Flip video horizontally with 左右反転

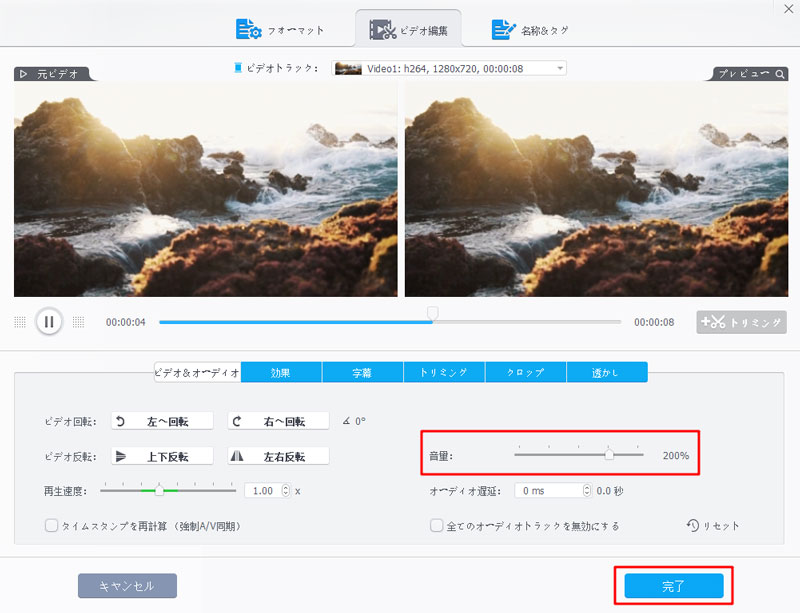(x=278, y=456)
